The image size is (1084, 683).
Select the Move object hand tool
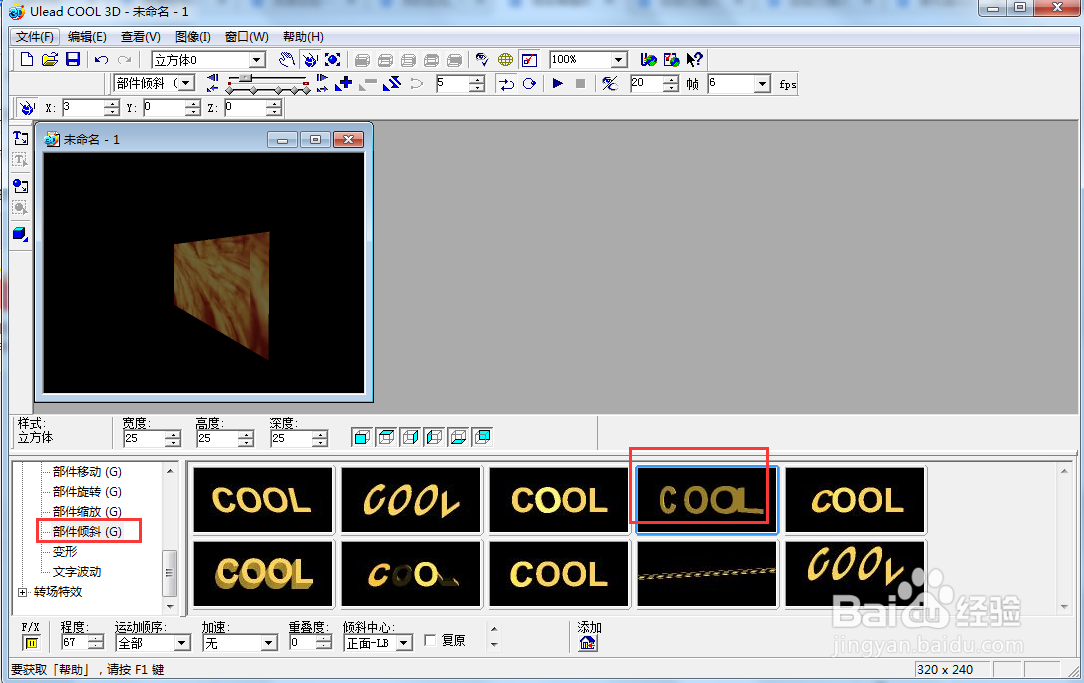[x=287, y=59]
